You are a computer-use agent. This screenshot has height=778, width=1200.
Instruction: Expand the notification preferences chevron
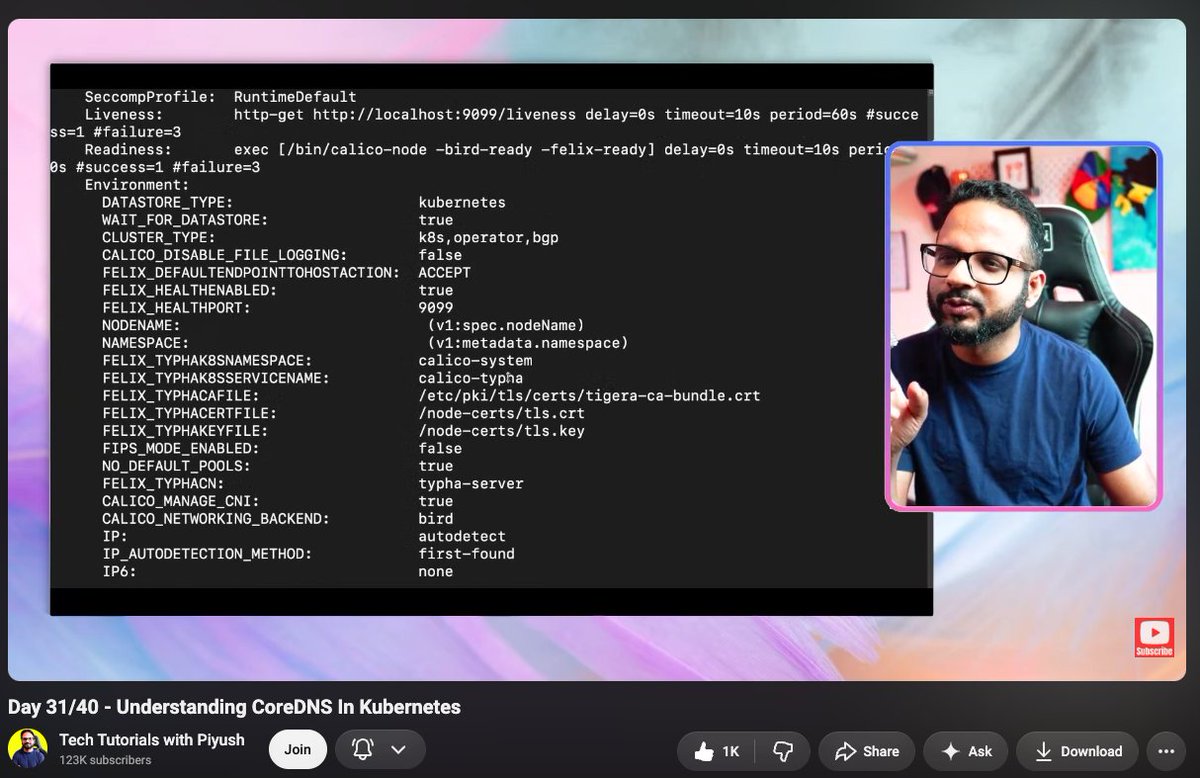pyautogui.click(x=398, y=749)
